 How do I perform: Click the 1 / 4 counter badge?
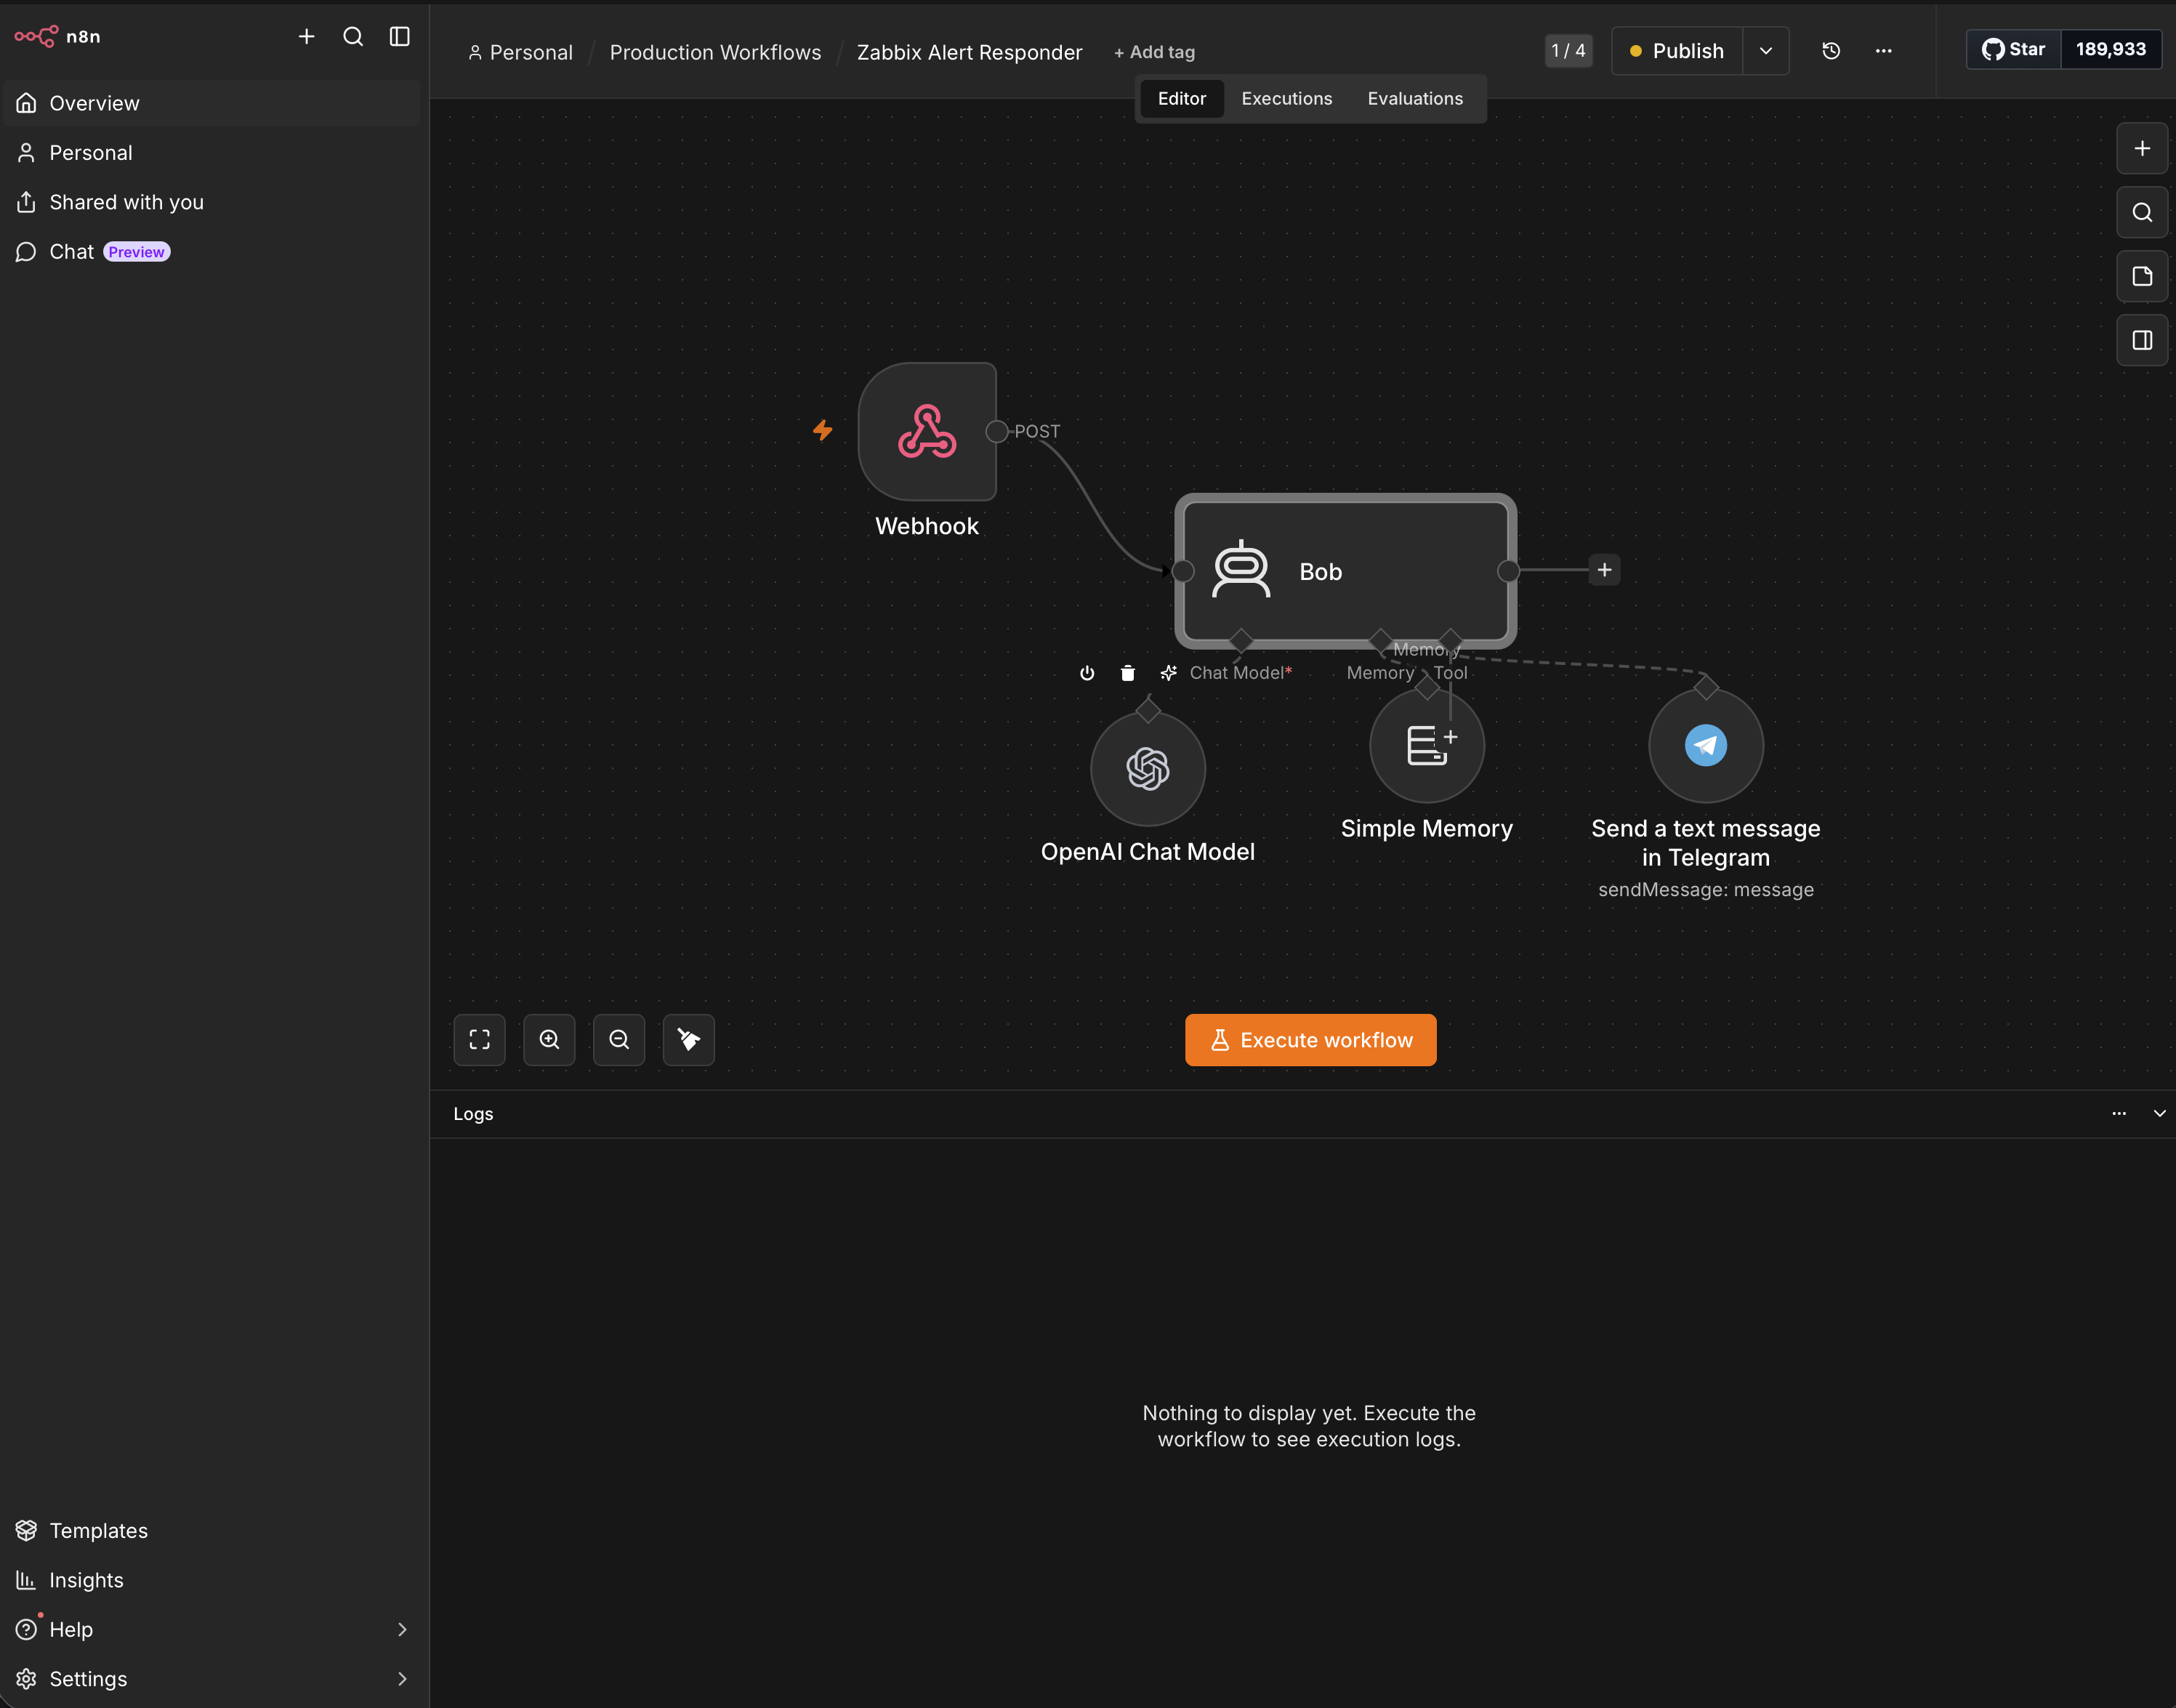click(x=1568, y=51)
